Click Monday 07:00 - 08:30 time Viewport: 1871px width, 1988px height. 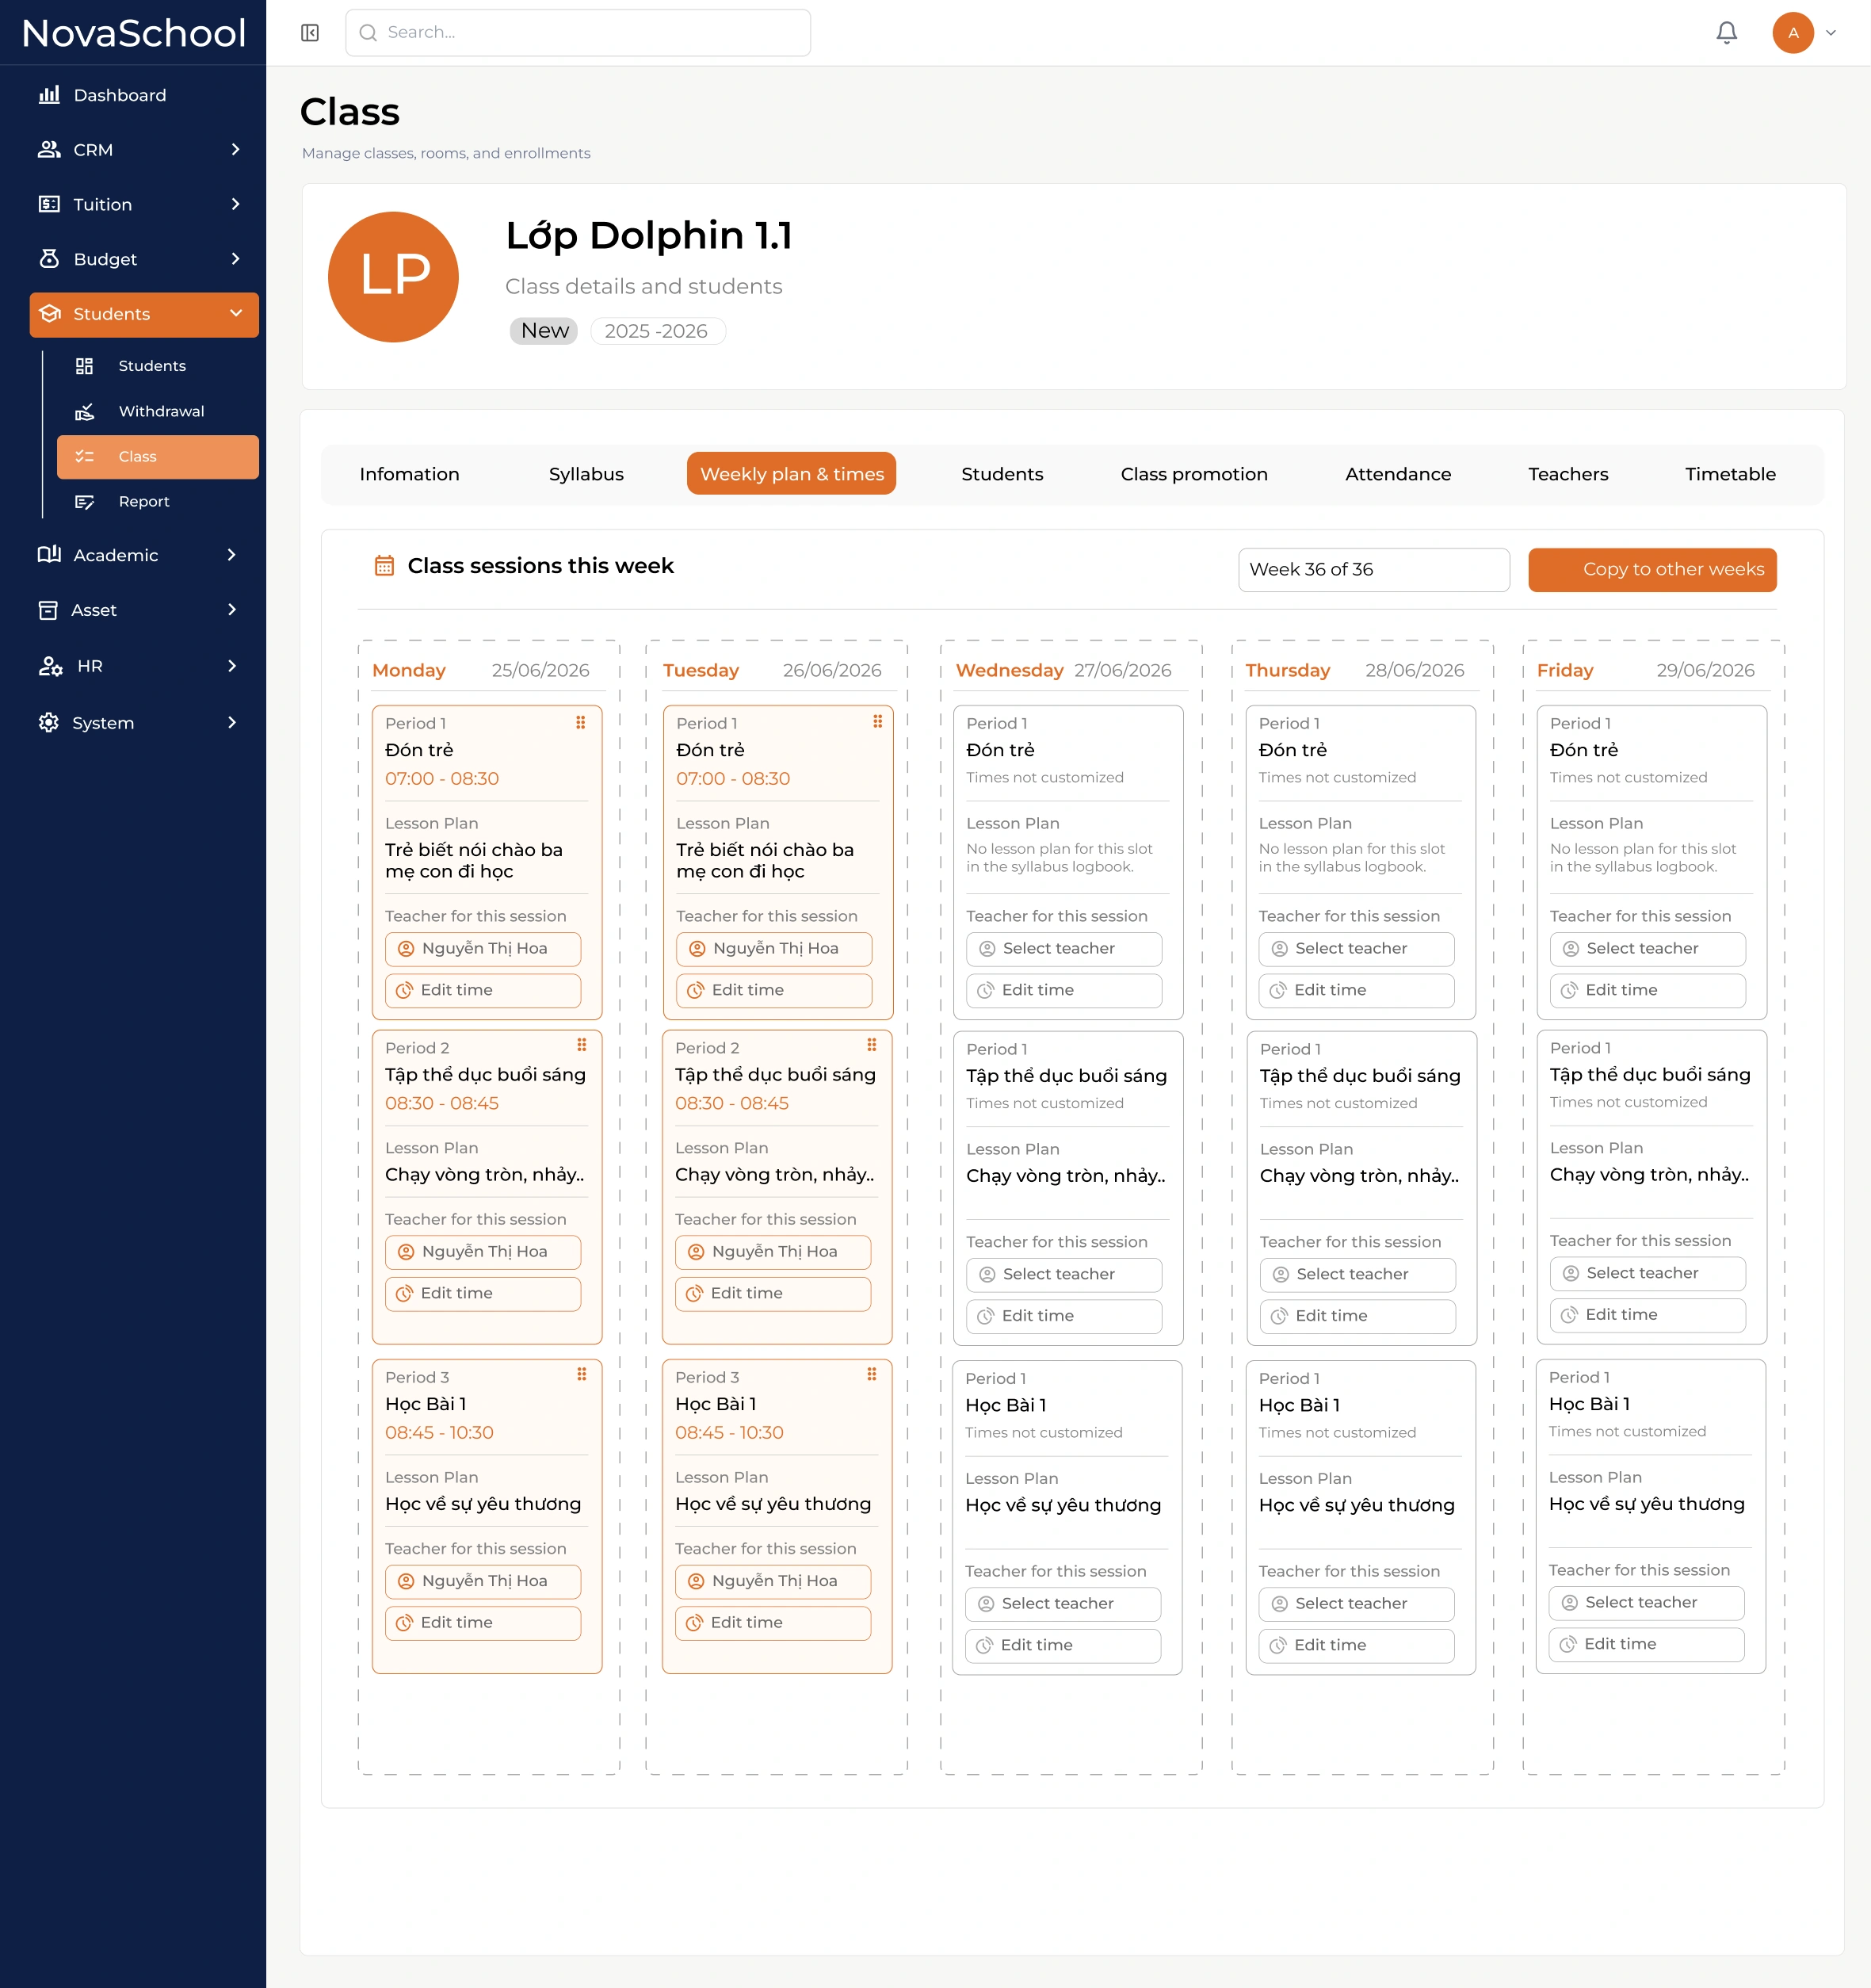click(x=441, y=779)
